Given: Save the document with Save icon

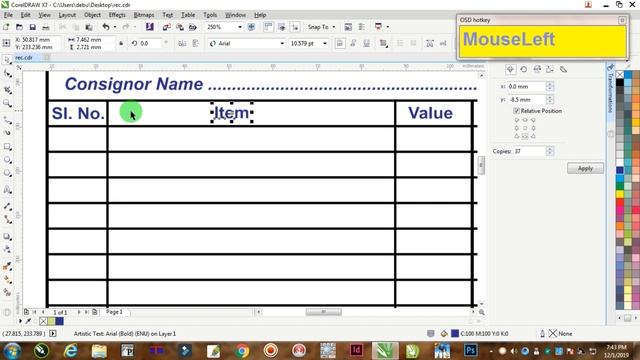Looking at the screenshot, I should pos(32,27).
